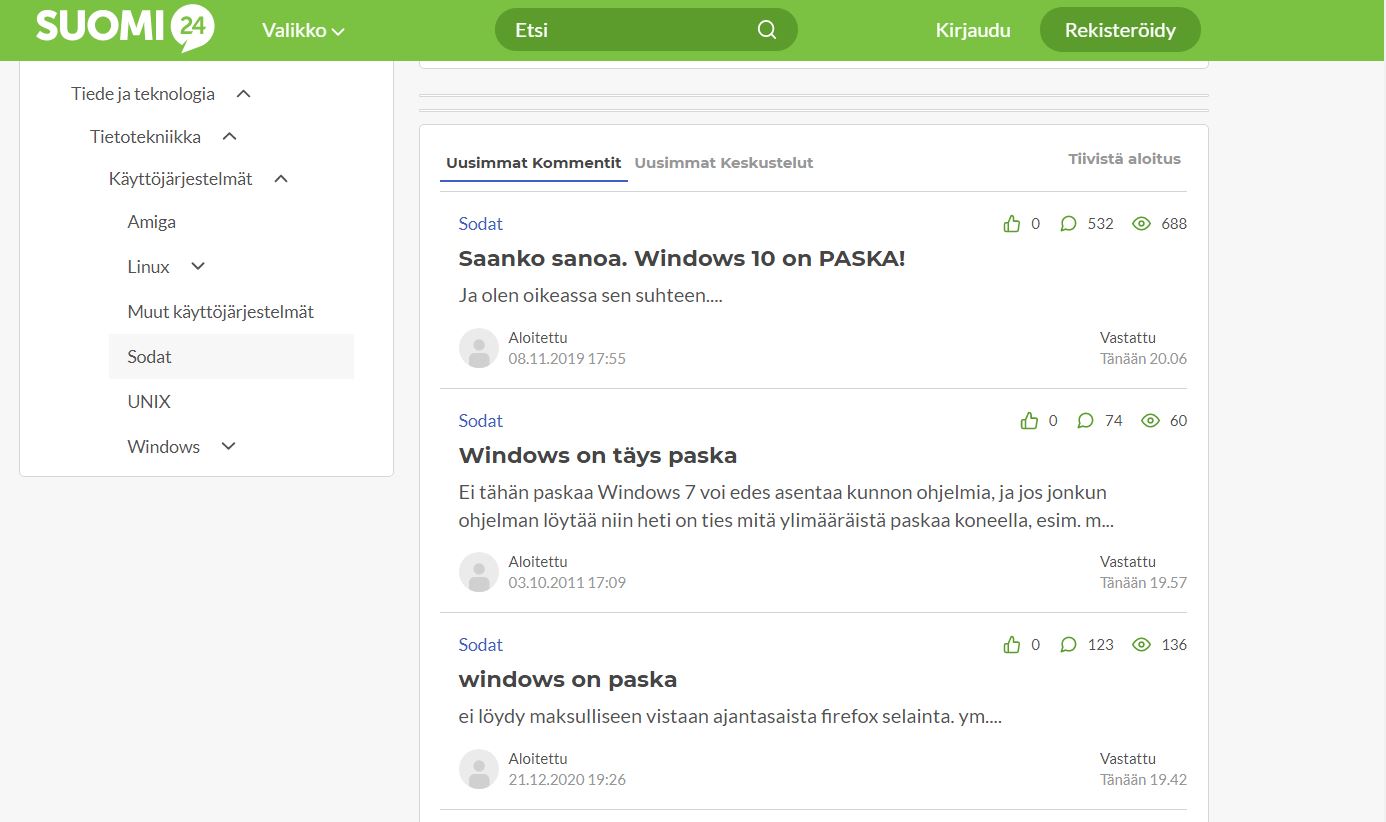
Task: Select Amiga in the sidebar
Action: (152, 222)
